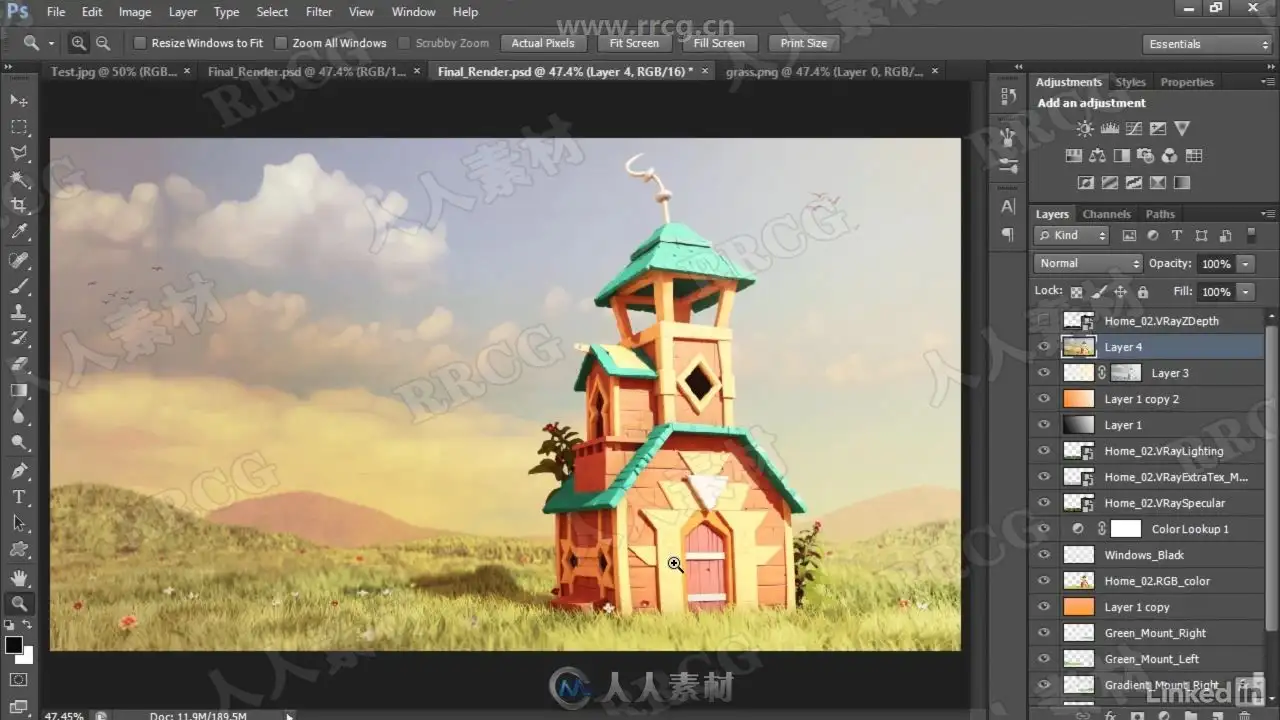Click the Fill Screen button
The image size is (1280, 720).
click(719, 43)
